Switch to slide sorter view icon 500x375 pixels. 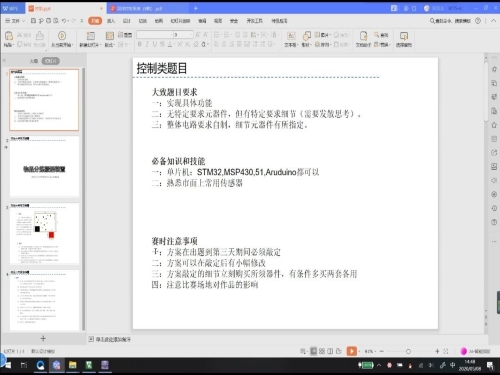click(322, 351)
